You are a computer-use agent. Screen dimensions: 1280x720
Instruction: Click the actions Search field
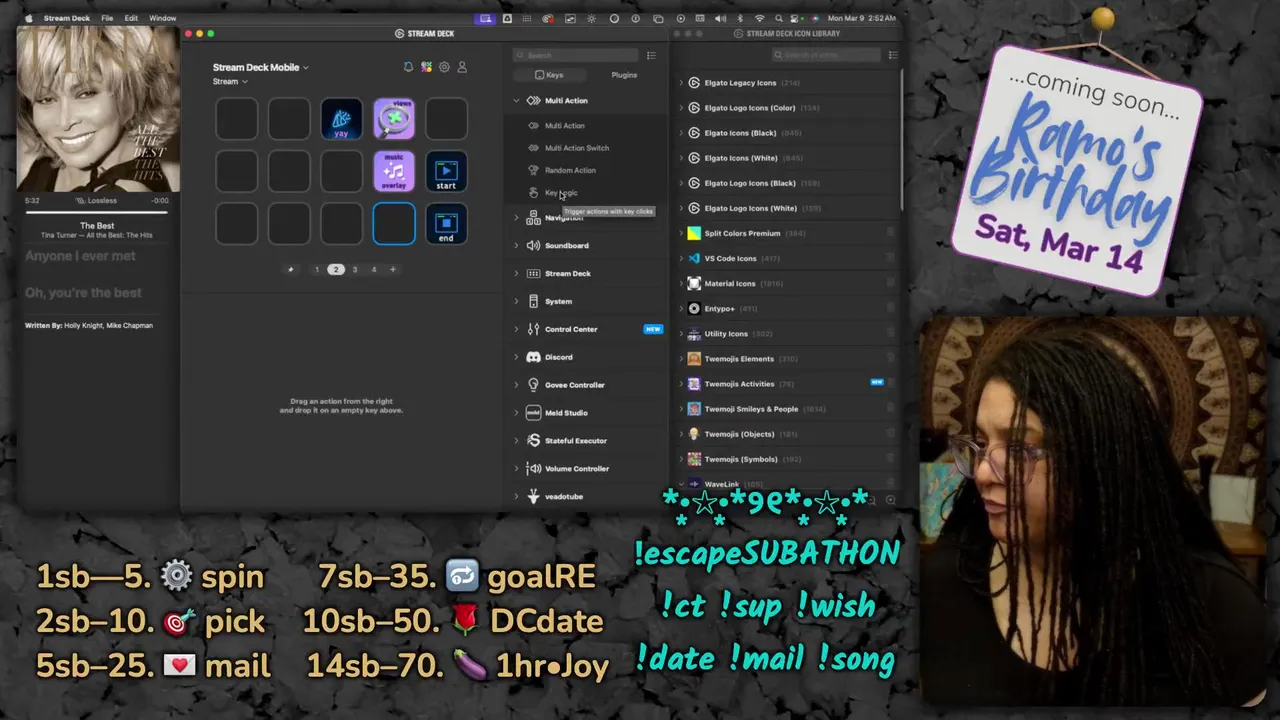point(576,55)
